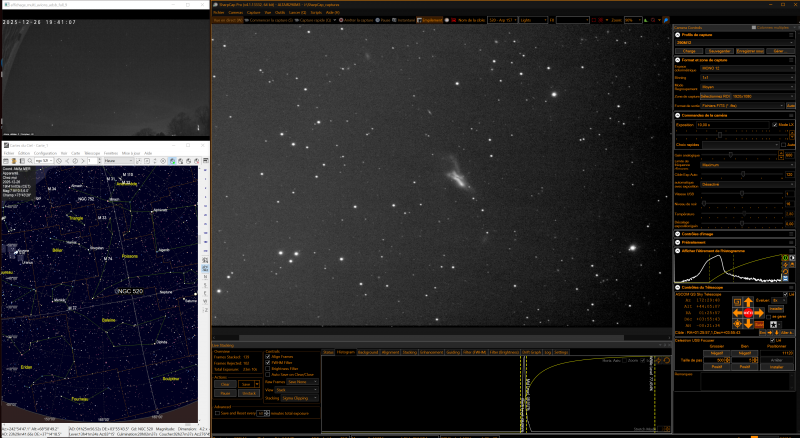Toggle the FWHM Filter checkbox
The width and height of the screenshot is (800, 438).
267,362
